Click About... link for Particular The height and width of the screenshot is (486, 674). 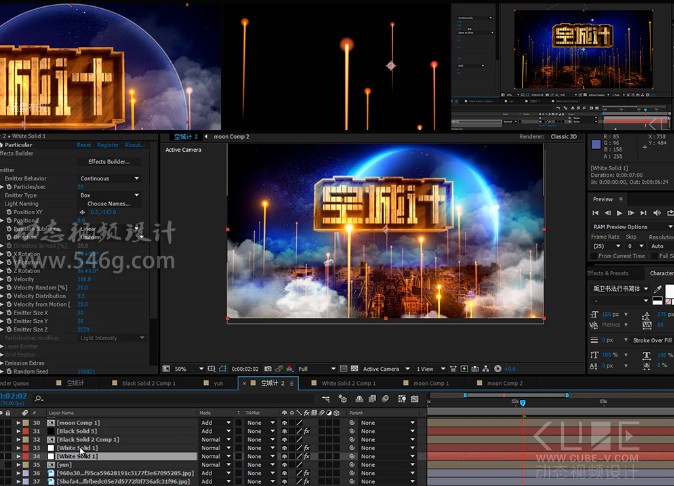[x=134, y=145]
